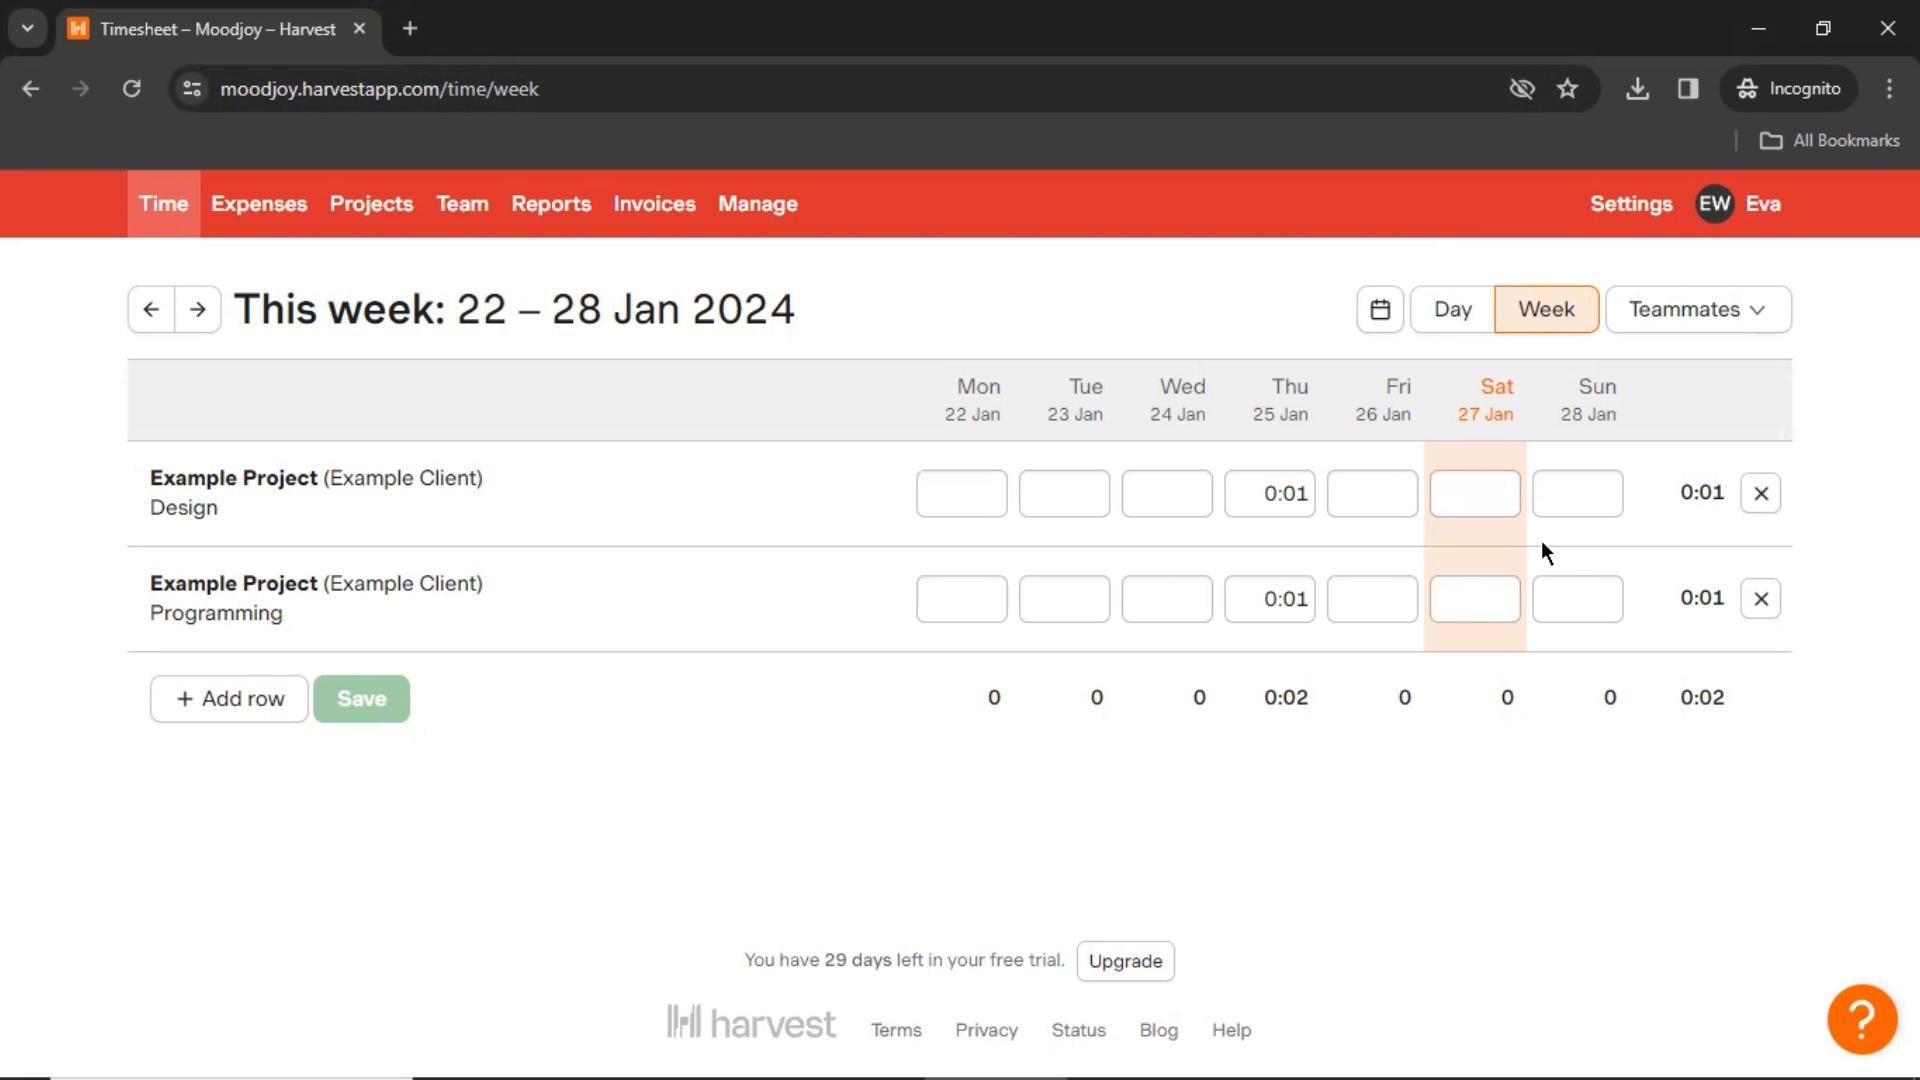Viewport: 1920px width, 1080px height.
Task: Click the Add row button
Action: pos(229,699)
